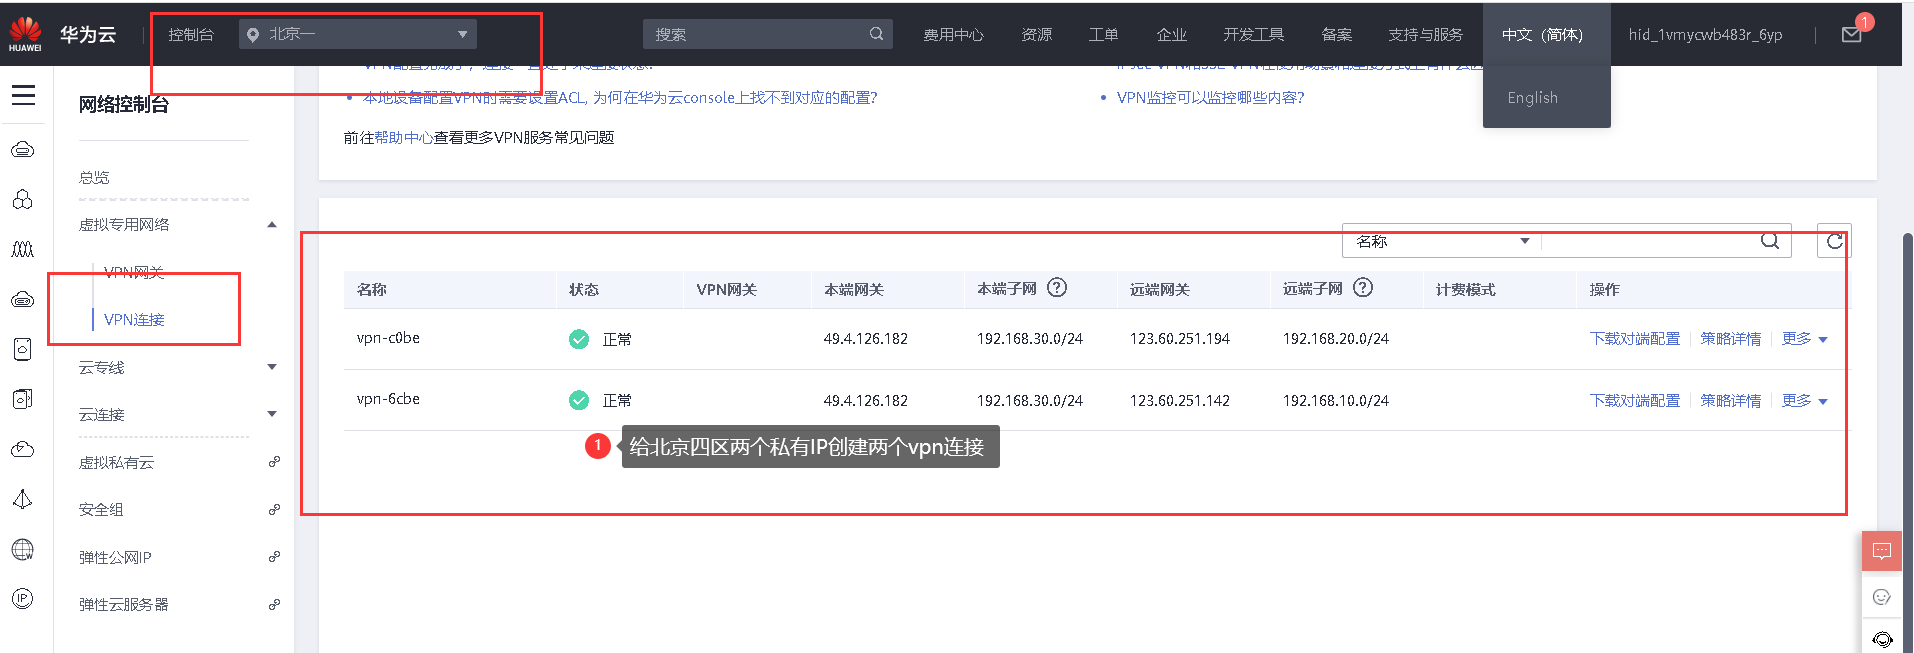The width and height of the screenshot is (1914, 653).
Task: Open 弹性公网IP from the sidebar
Action: pyautogui.click(x=115, y=557)
